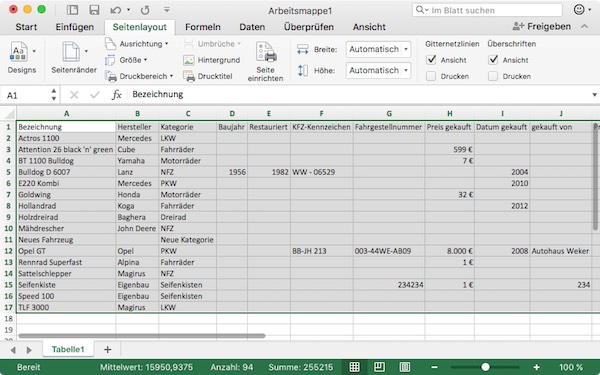
Task: Click the name box stepper arrows
Action: [x=54, y=95]
